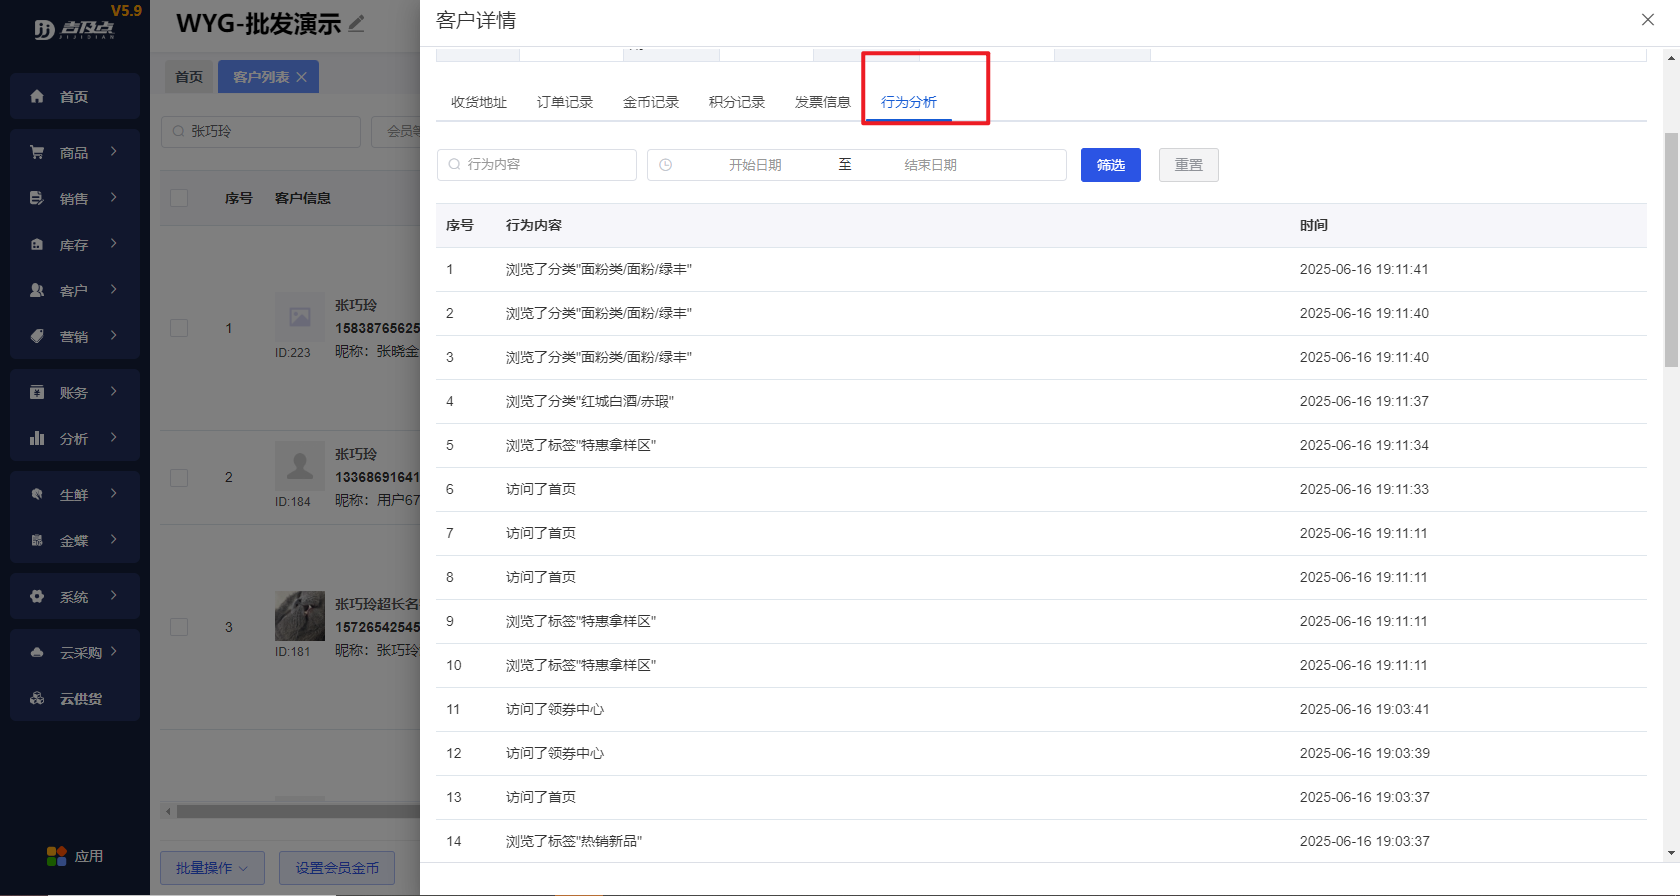Click the shopping cart 商品 icon
This screenshot has height=896, width=1680.
pos(37,152)
